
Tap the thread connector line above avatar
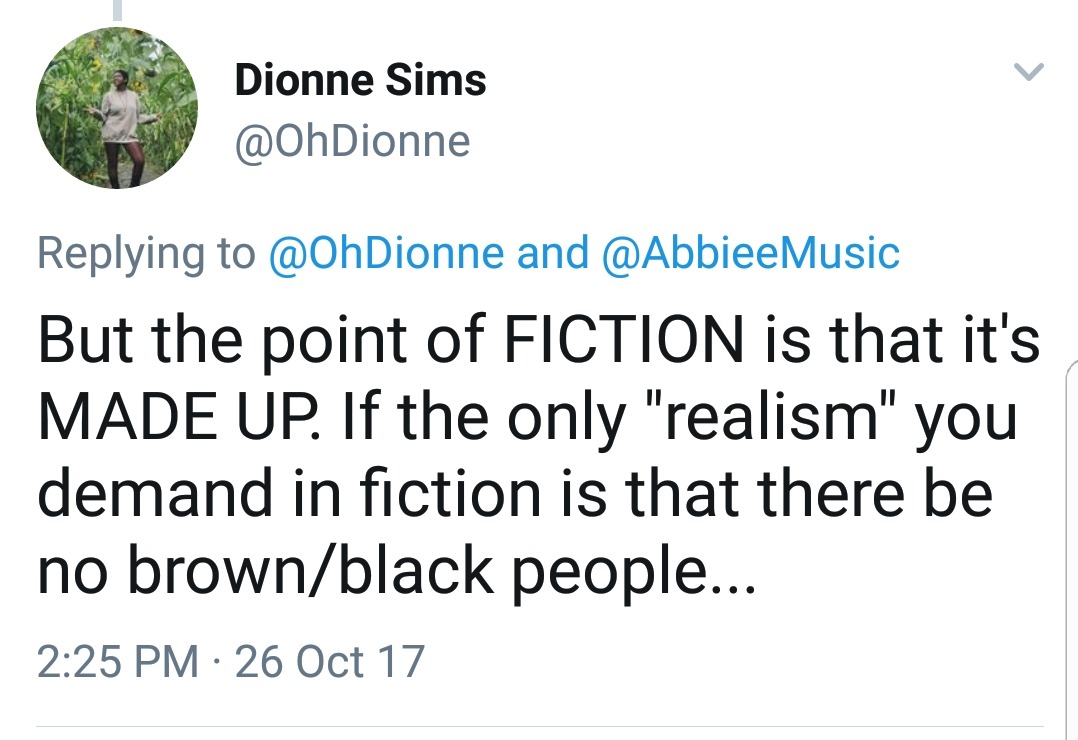click(117, 10)
